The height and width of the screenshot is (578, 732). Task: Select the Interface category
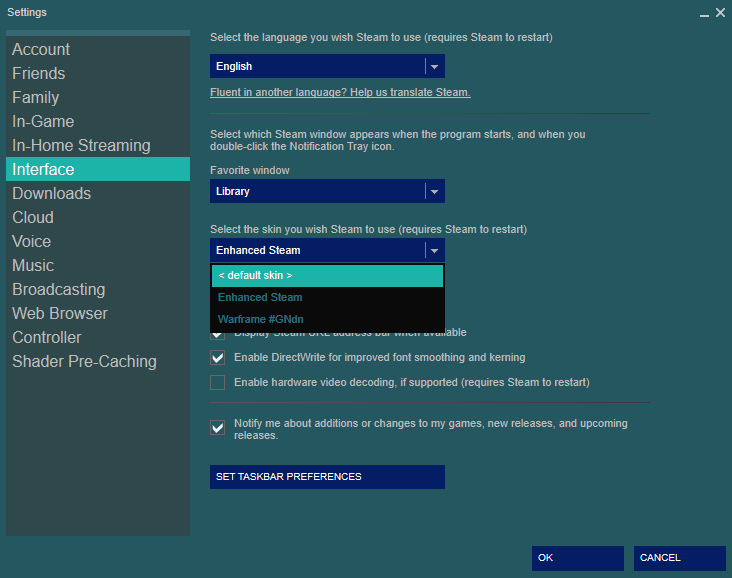click(98, 169)
